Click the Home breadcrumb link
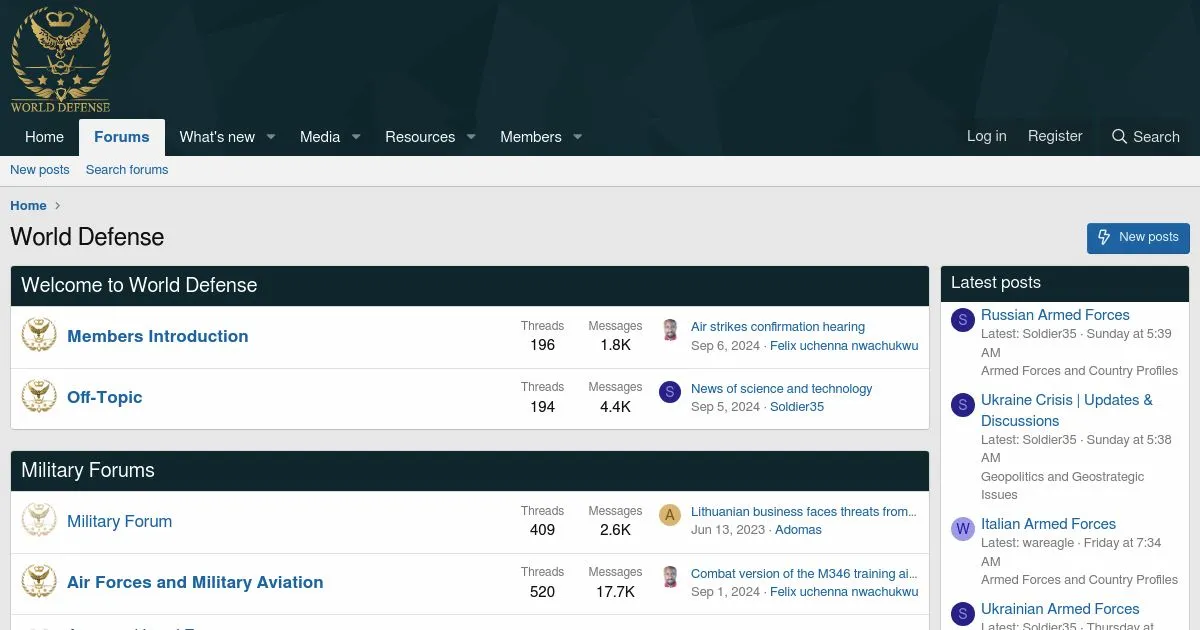 click(x=28, y=205)
